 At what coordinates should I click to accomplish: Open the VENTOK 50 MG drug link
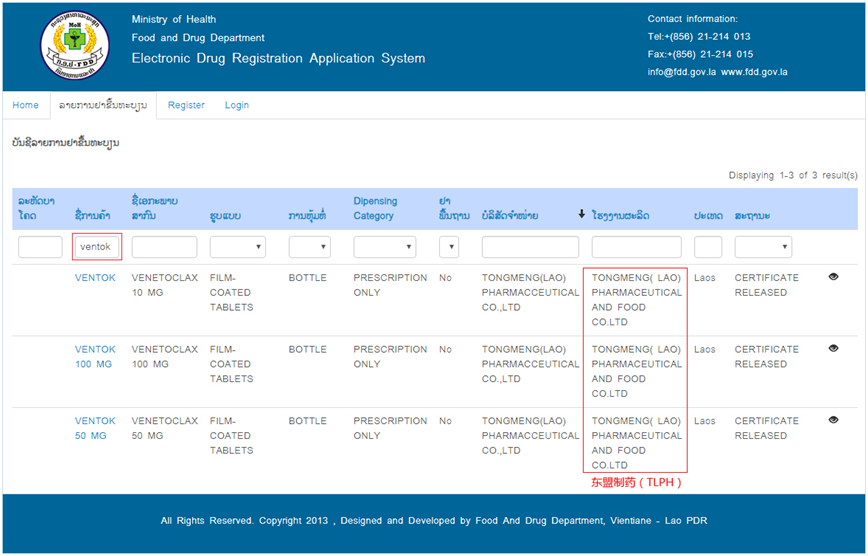pyautogui.click(x=95, y=428)
